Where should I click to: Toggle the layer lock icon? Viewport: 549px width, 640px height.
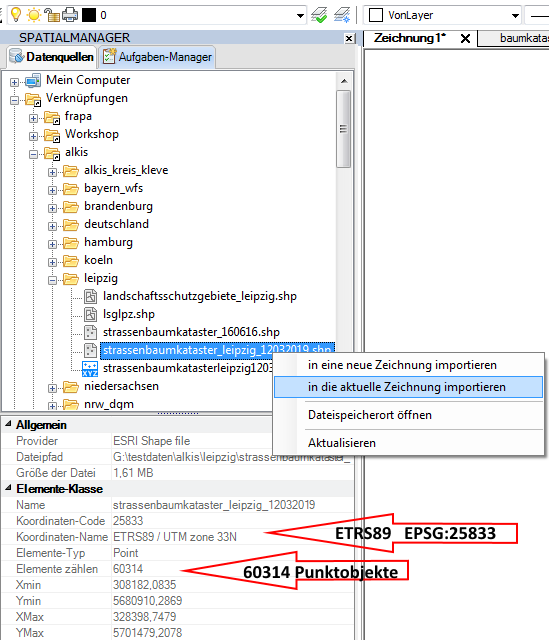pyautogui.click(x=52, y=15)
